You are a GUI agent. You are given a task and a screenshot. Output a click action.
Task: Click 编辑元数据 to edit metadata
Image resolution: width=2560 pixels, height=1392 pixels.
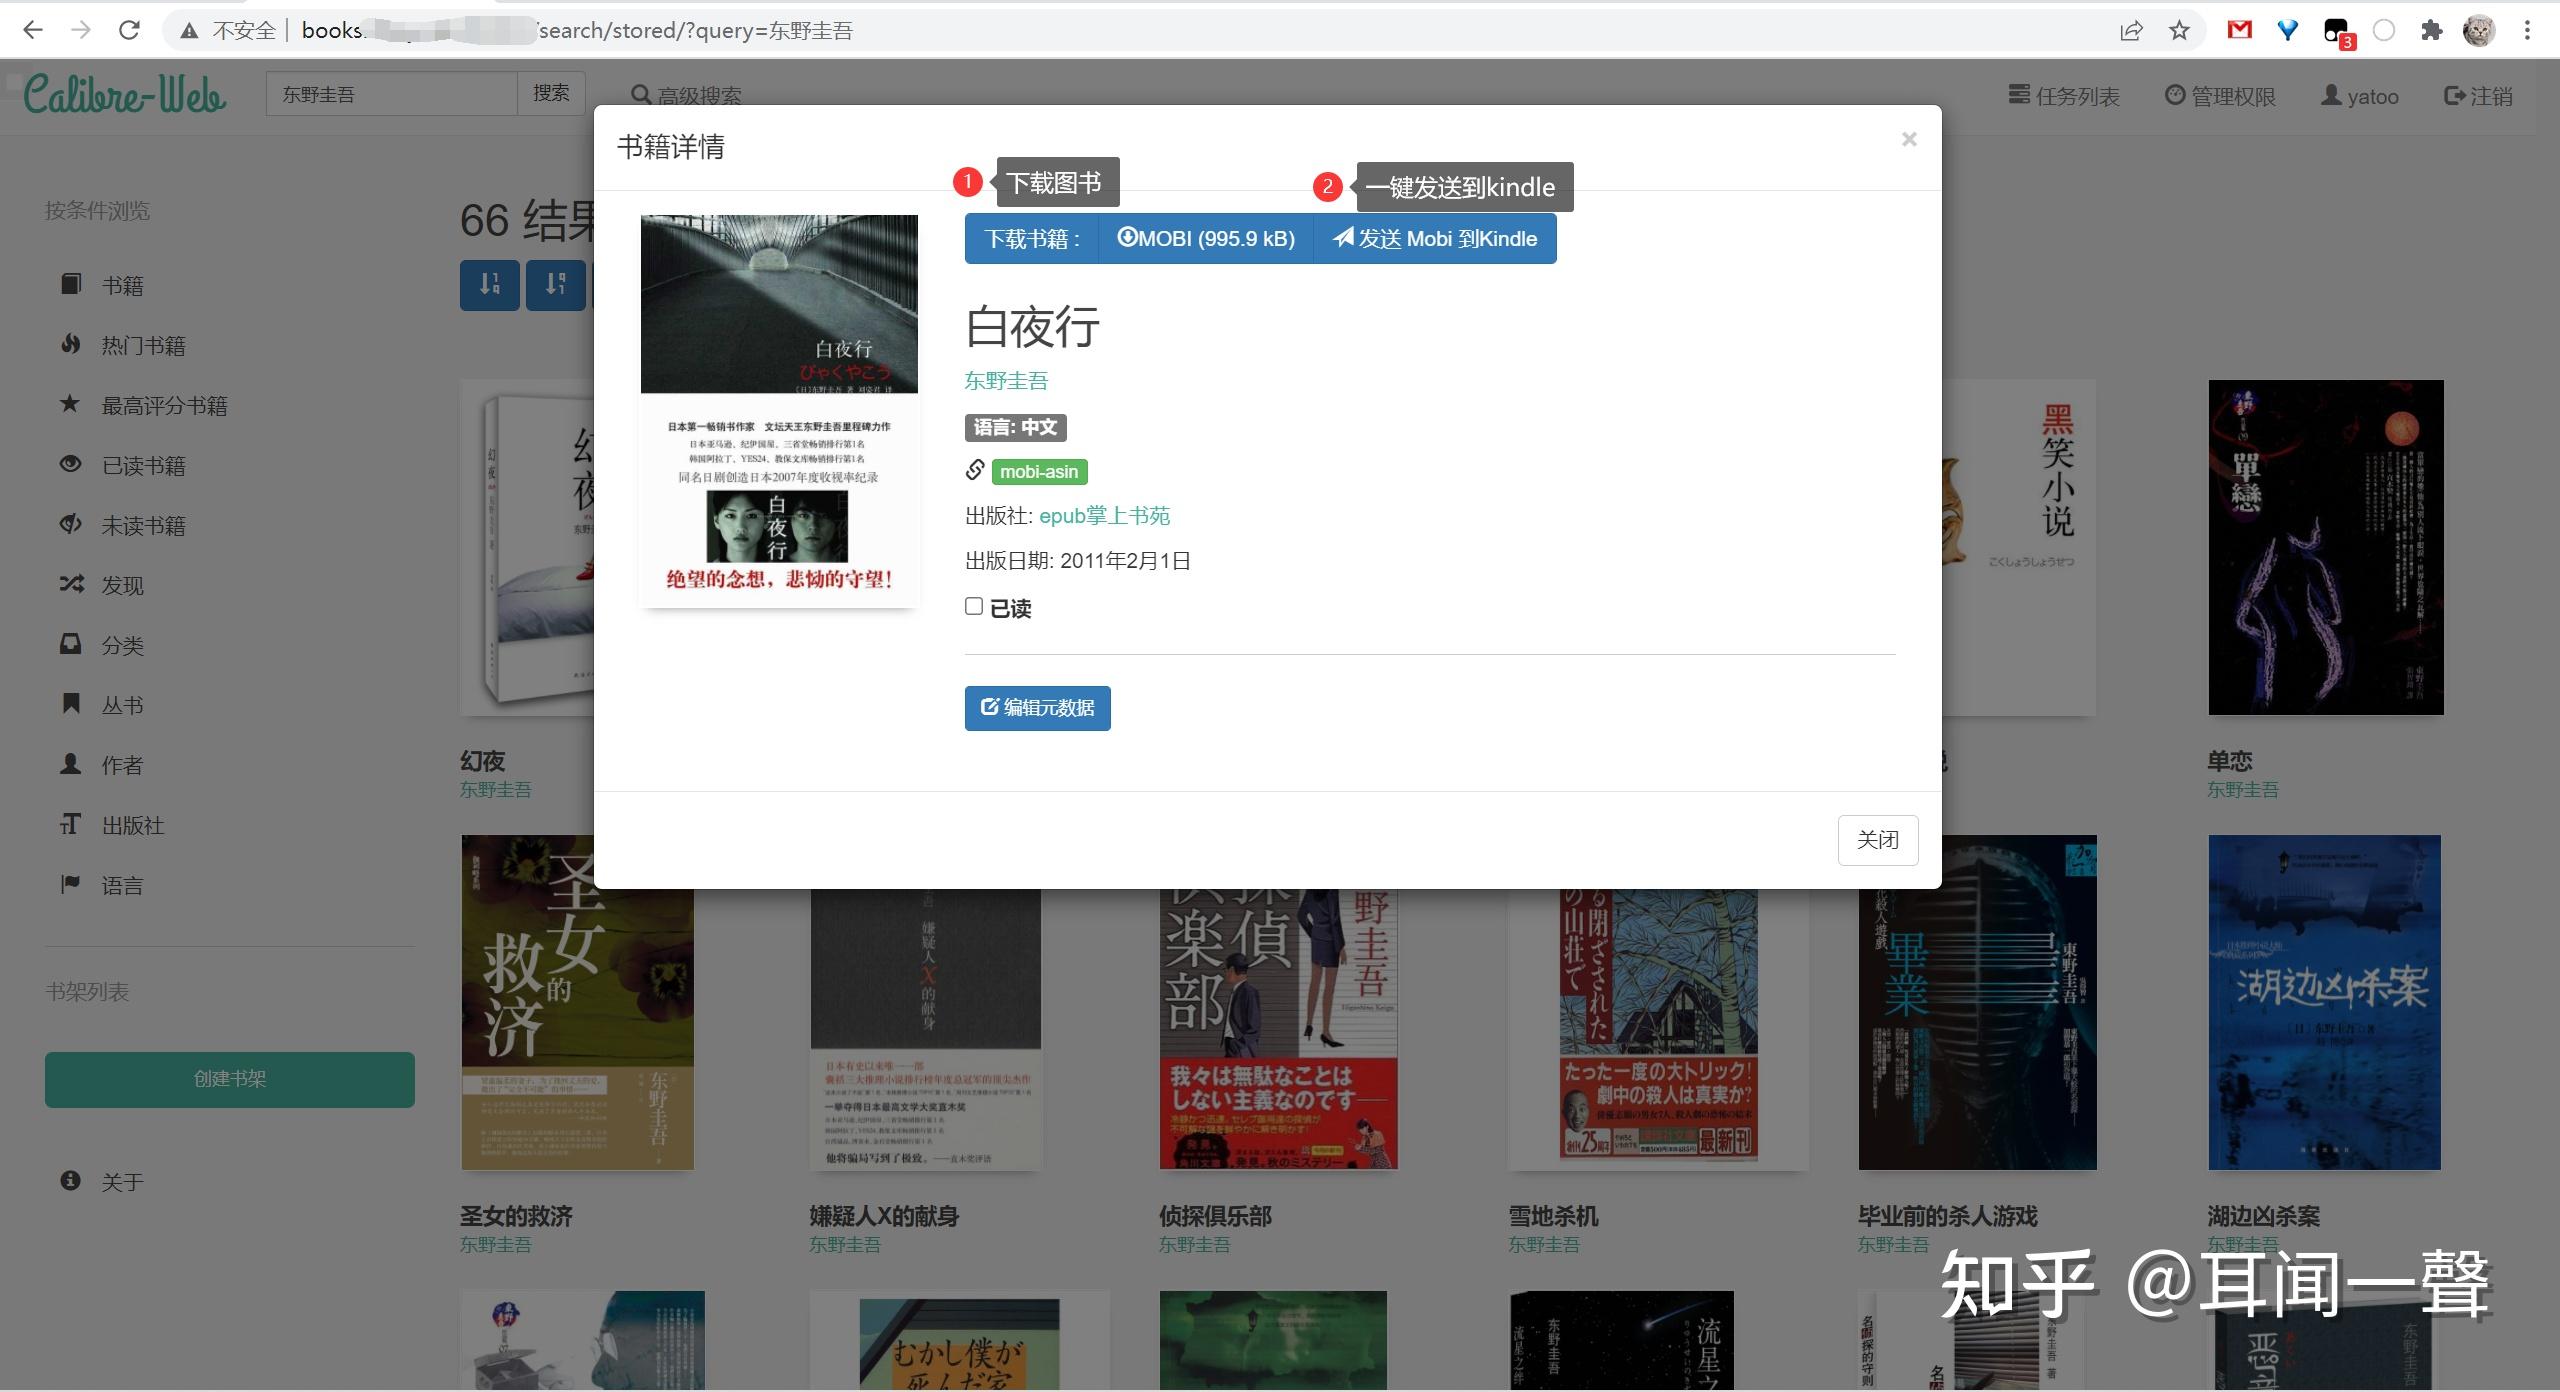point(1037,708)
